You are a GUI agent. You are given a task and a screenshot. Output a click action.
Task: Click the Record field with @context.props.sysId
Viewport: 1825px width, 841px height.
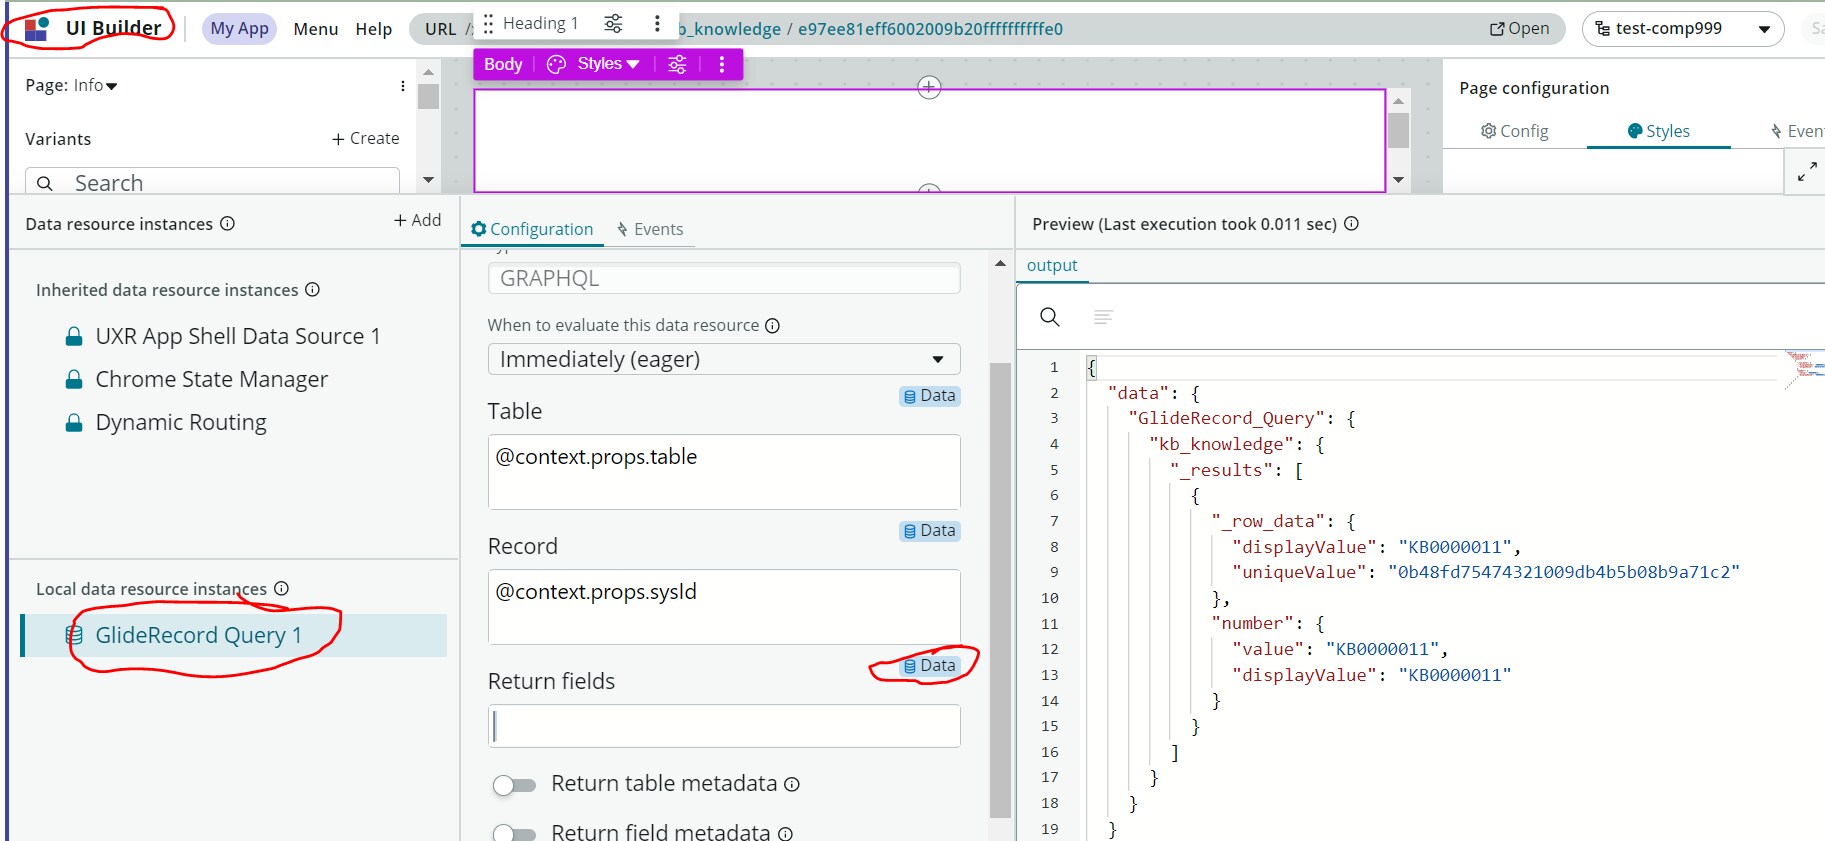click(724, 607)
